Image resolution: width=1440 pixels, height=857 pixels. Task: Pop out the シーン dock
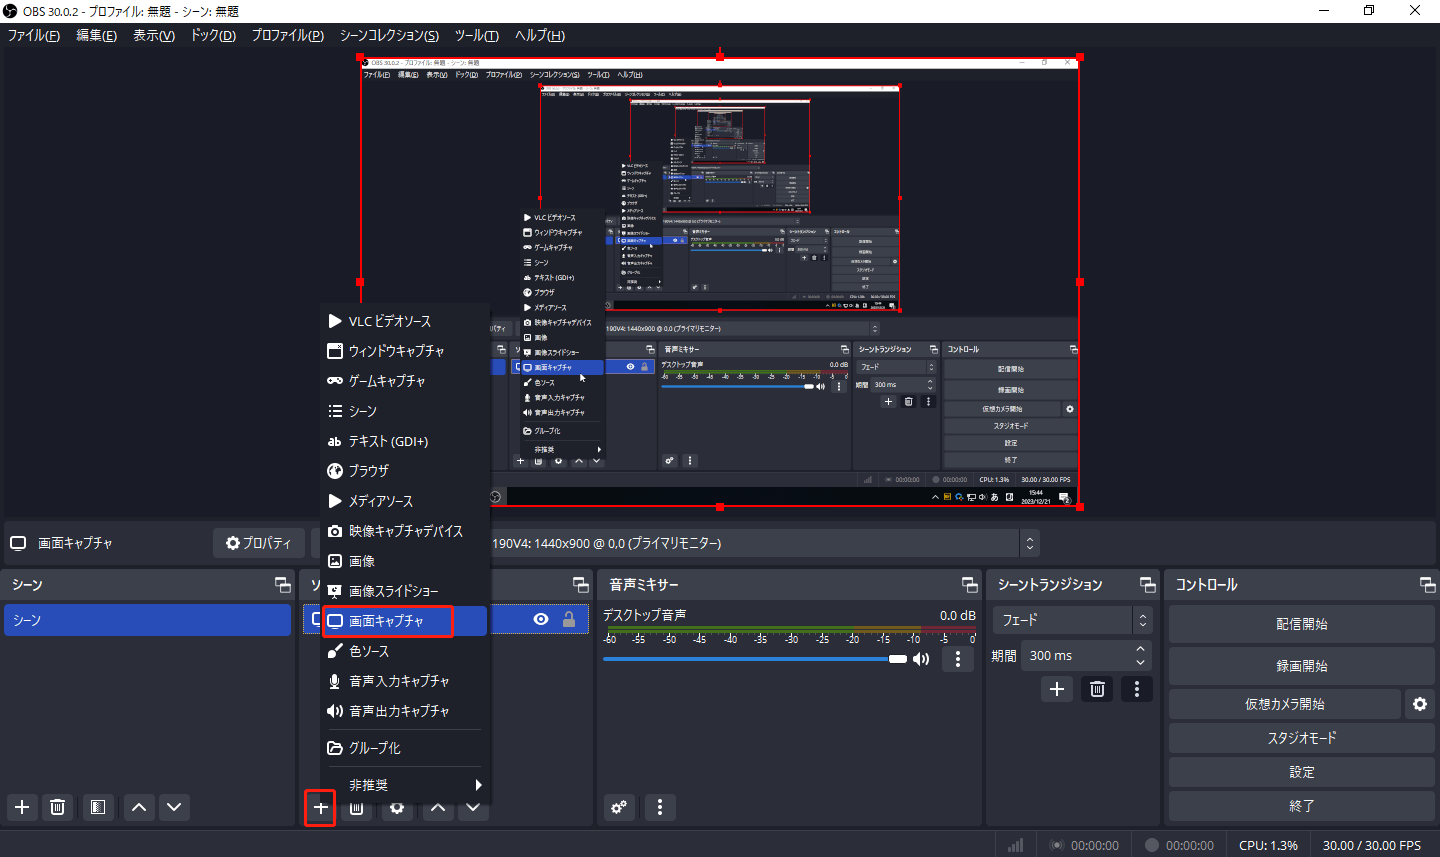click(282, 585)
